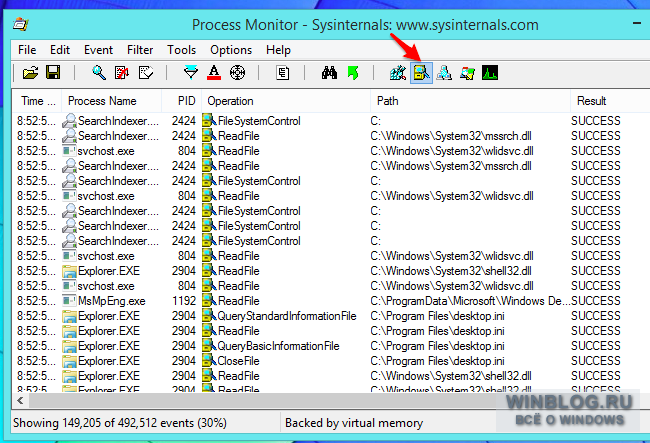This screenshot has width=650, height=443.
Task: Open the Filter funnel toolbar icon
Action: coord(191,73)
